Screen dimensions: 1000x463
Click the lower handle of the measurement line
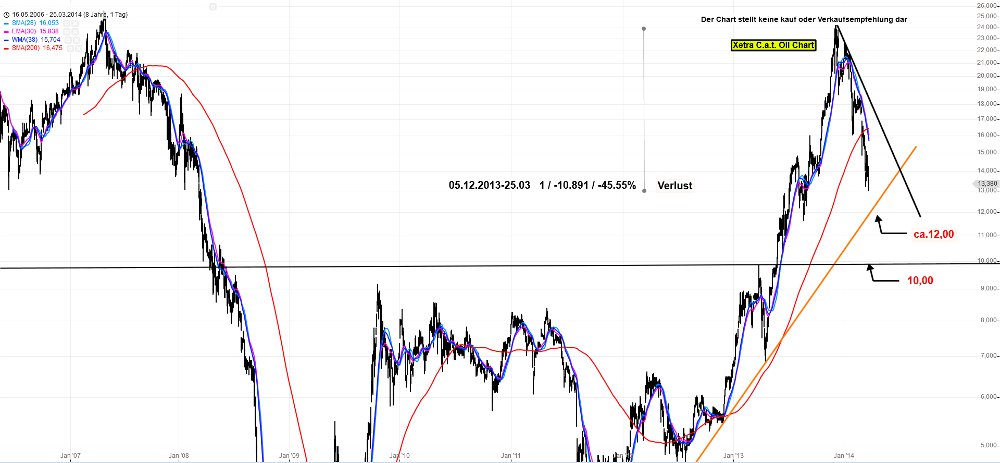tap(643, 190)
